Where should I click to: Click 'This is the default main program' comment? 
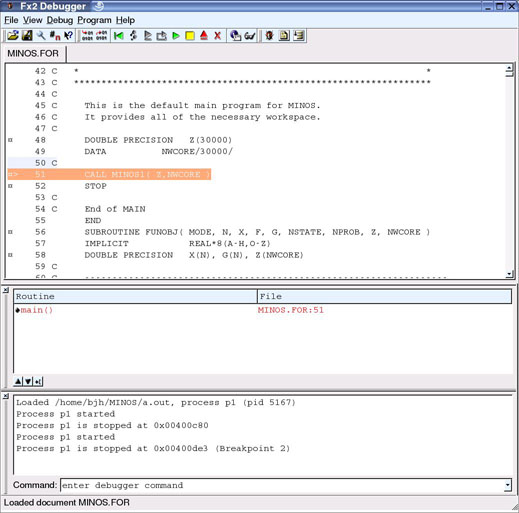[x=202, y=105]
